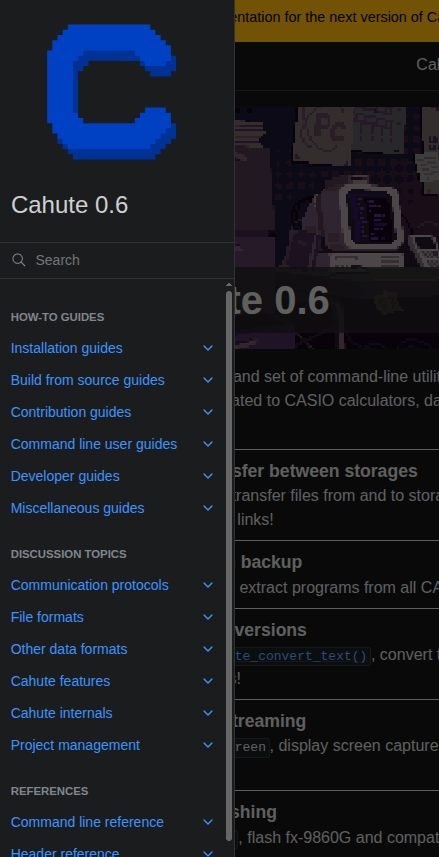439x857 pixels.
Task: Open the Header reference link
Action: 65,852
